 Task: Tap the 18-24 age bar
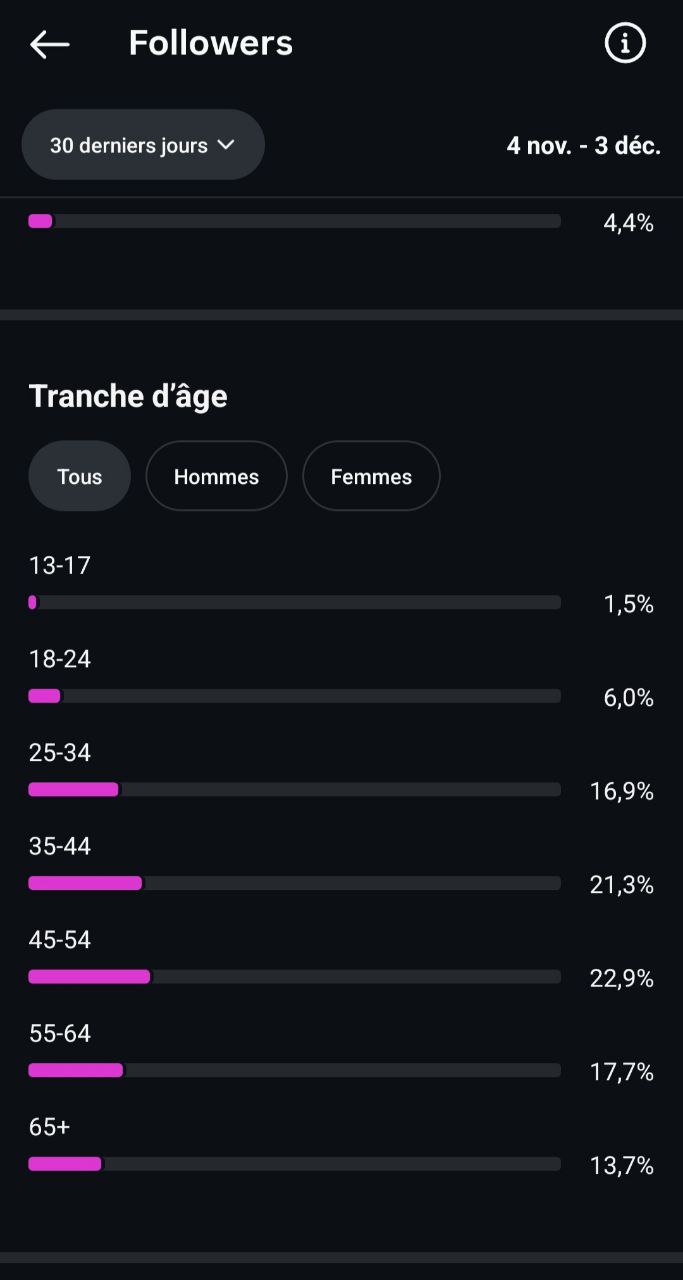coord(294,696)
